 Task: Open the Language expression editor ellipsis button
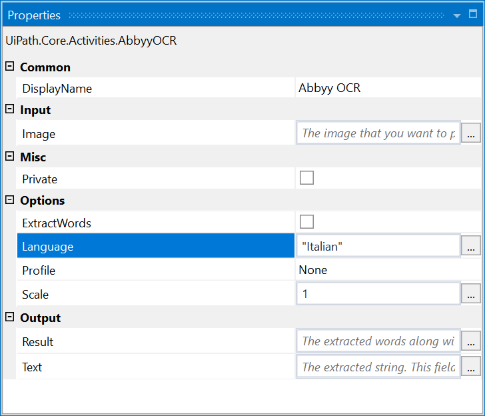[x=471, y=246]
